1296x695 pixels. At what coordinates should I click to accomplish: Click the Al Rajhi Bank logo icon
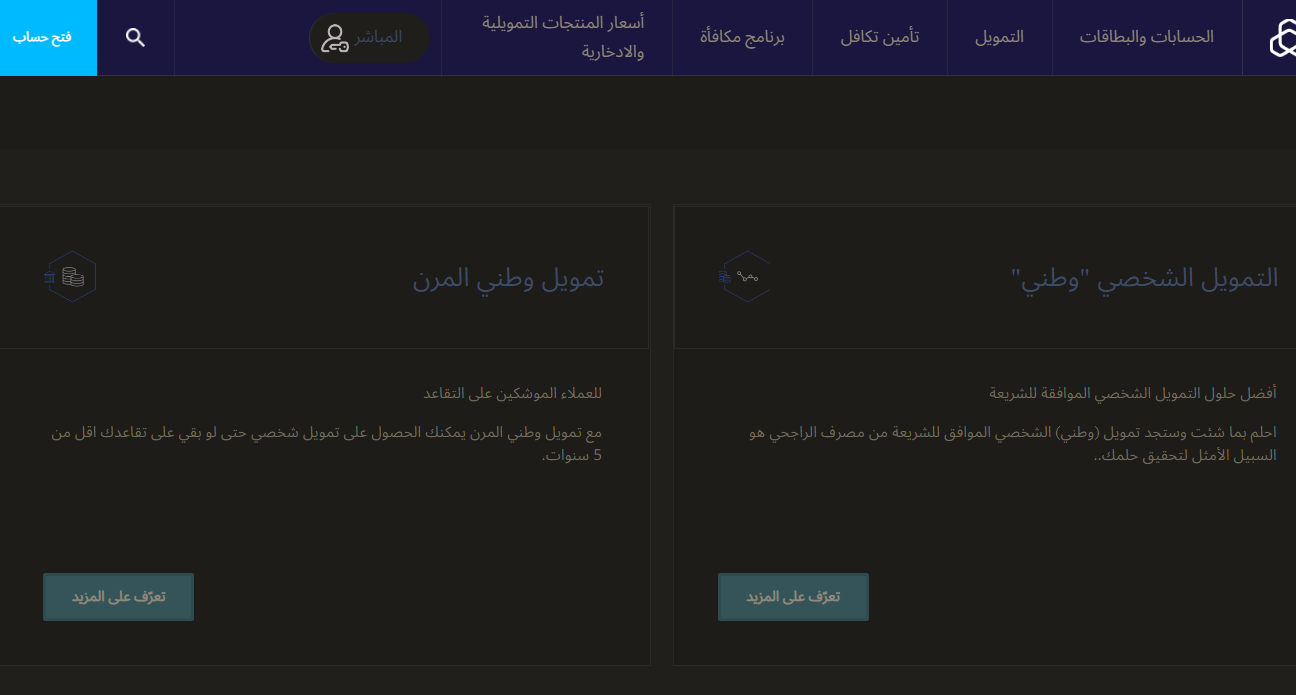(x=1283, y=38)
